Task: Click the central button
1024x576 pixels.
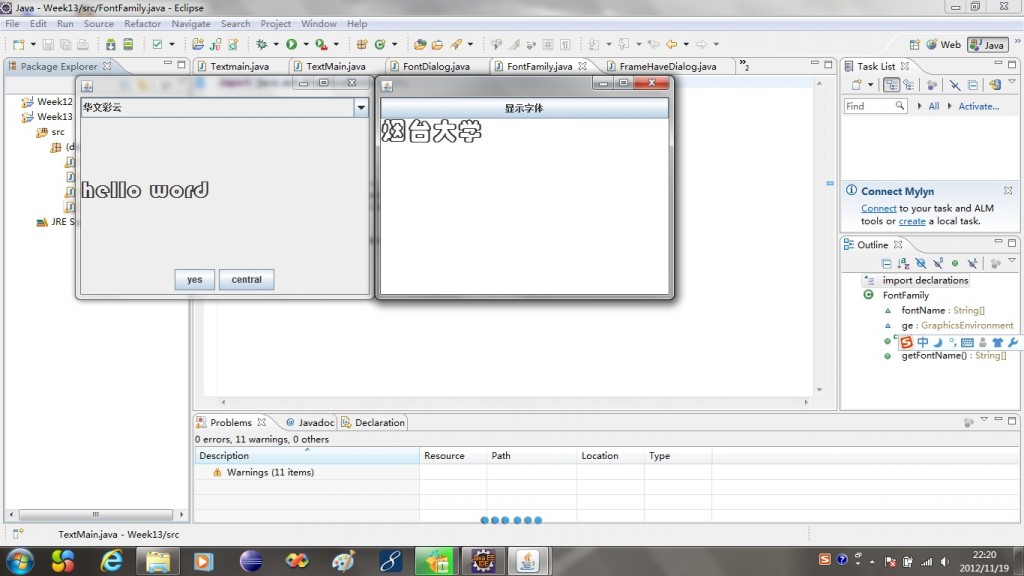Action: pyautogui.click(x=246, y=280)
